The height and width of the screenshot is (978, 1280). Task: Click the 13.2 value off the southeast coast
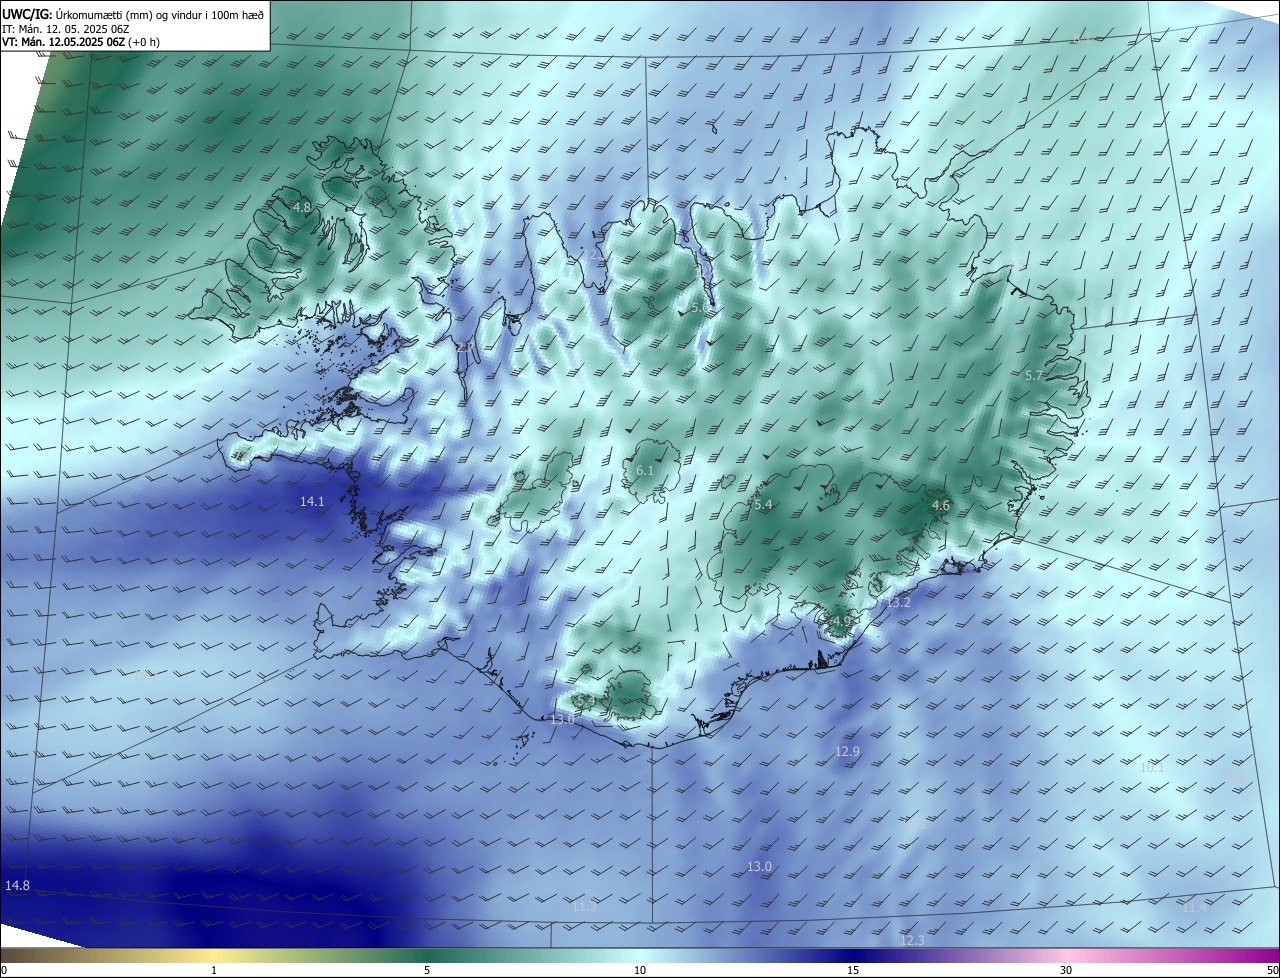(x=899, y=603)
